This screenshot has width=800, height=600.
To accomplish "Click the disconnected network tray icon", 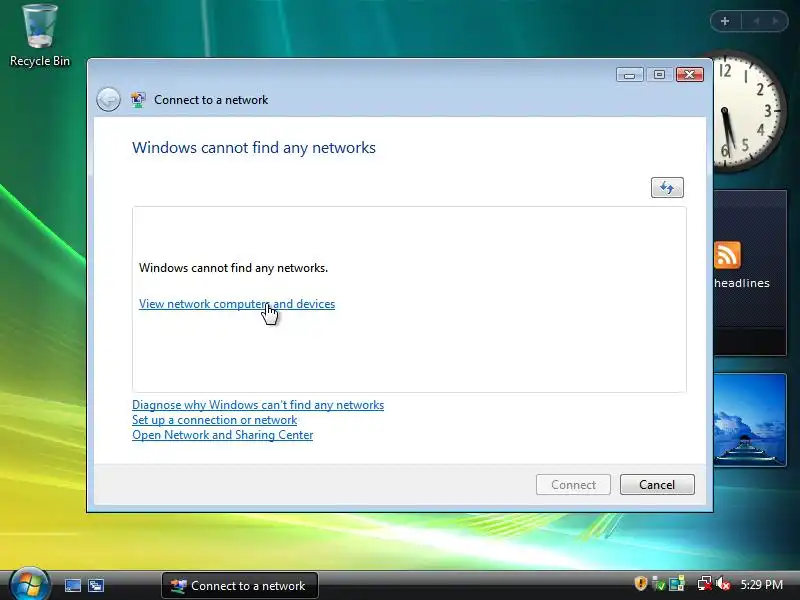I will click(x=705, y=583).
